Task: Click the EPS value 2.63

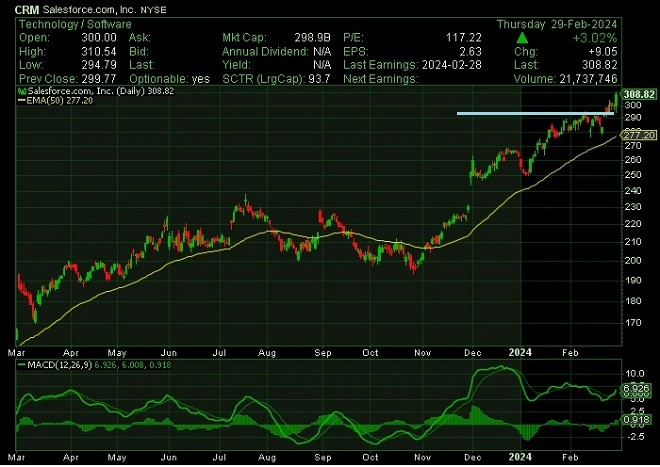Action: (x=471, y=51)
